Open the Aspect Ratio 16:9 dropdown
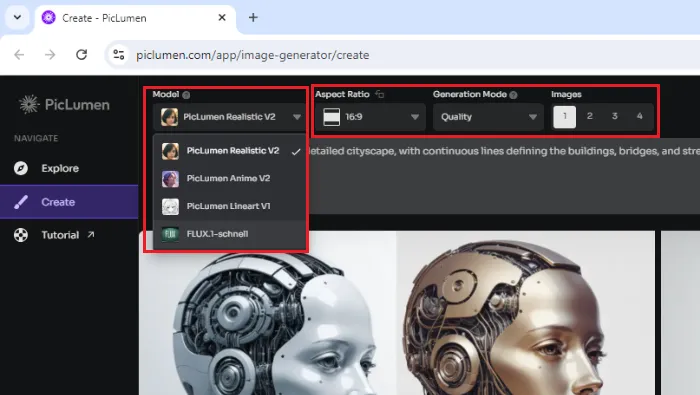This screenshot has width=700, height=395. 370,117
